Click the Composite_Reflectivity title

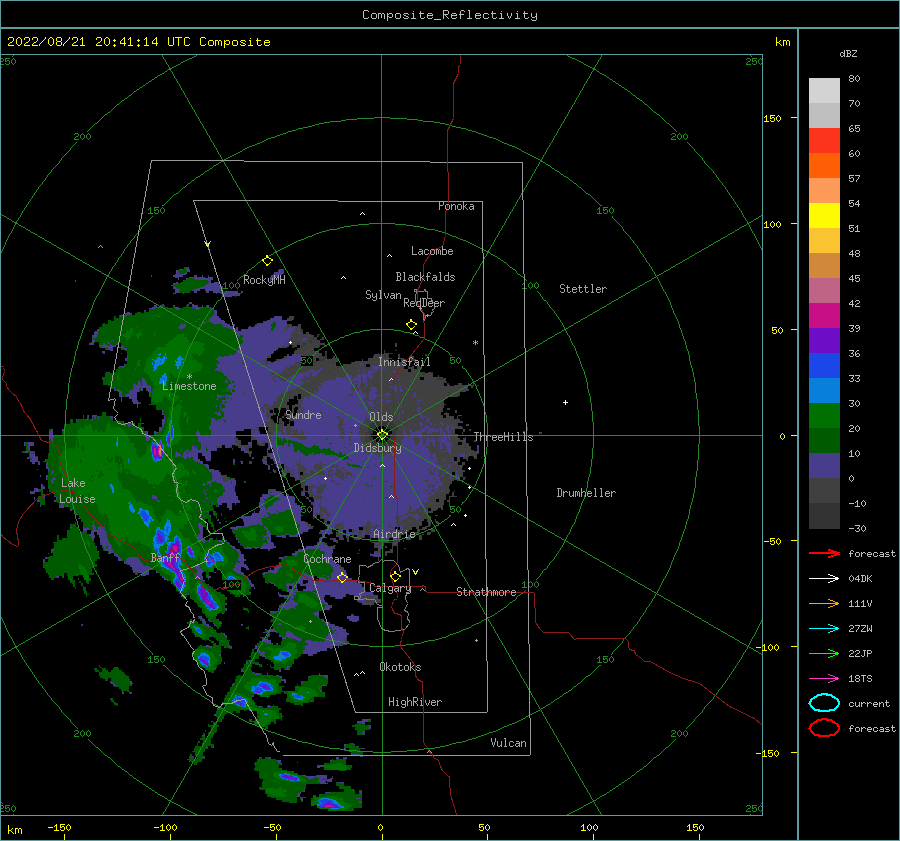[x=449, y=15]
